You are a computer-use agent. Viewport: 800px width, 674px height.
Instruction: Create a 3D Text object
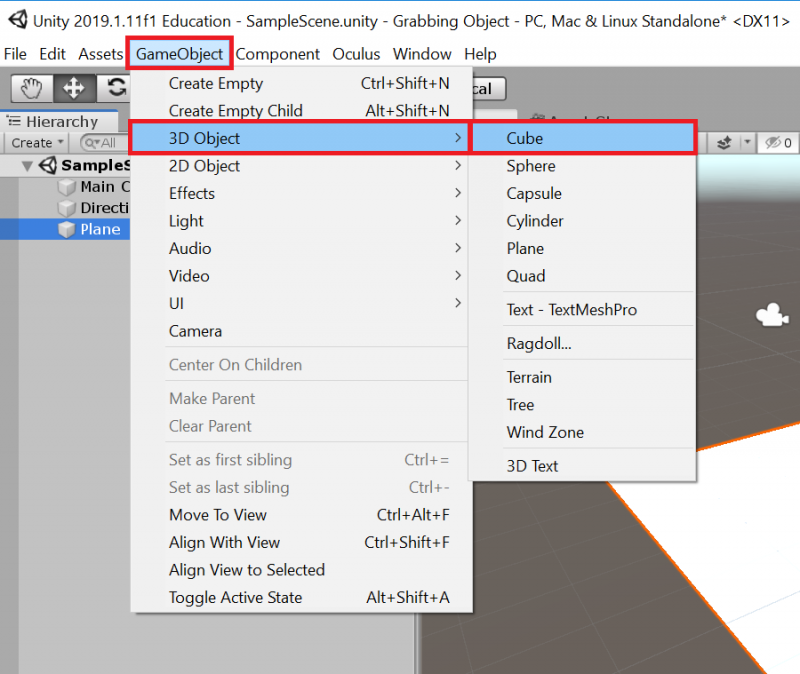584,466
